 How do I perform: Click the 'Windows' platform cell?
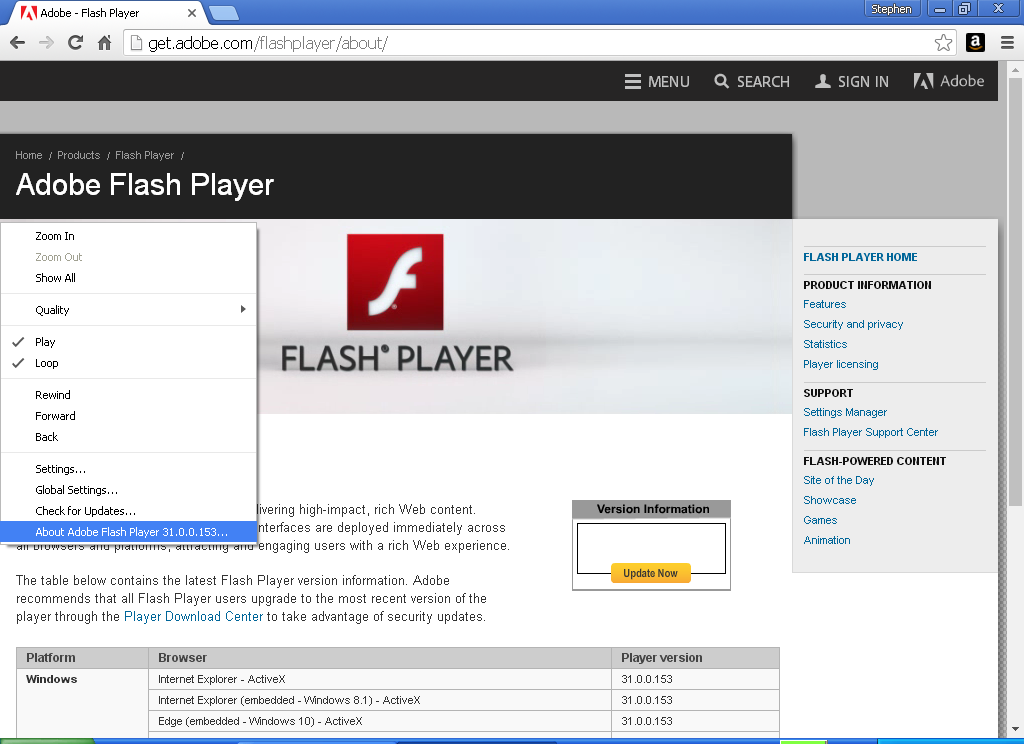click(x=82, y=704)
